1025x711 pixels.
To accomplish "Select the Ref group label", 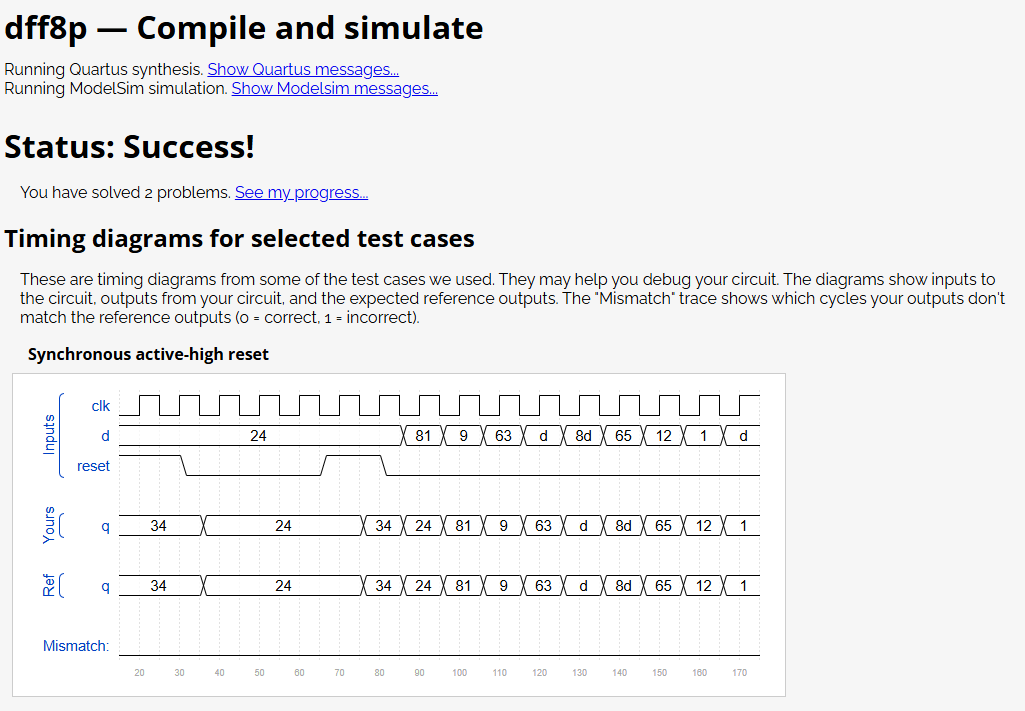I will click(x=49, y=585).
